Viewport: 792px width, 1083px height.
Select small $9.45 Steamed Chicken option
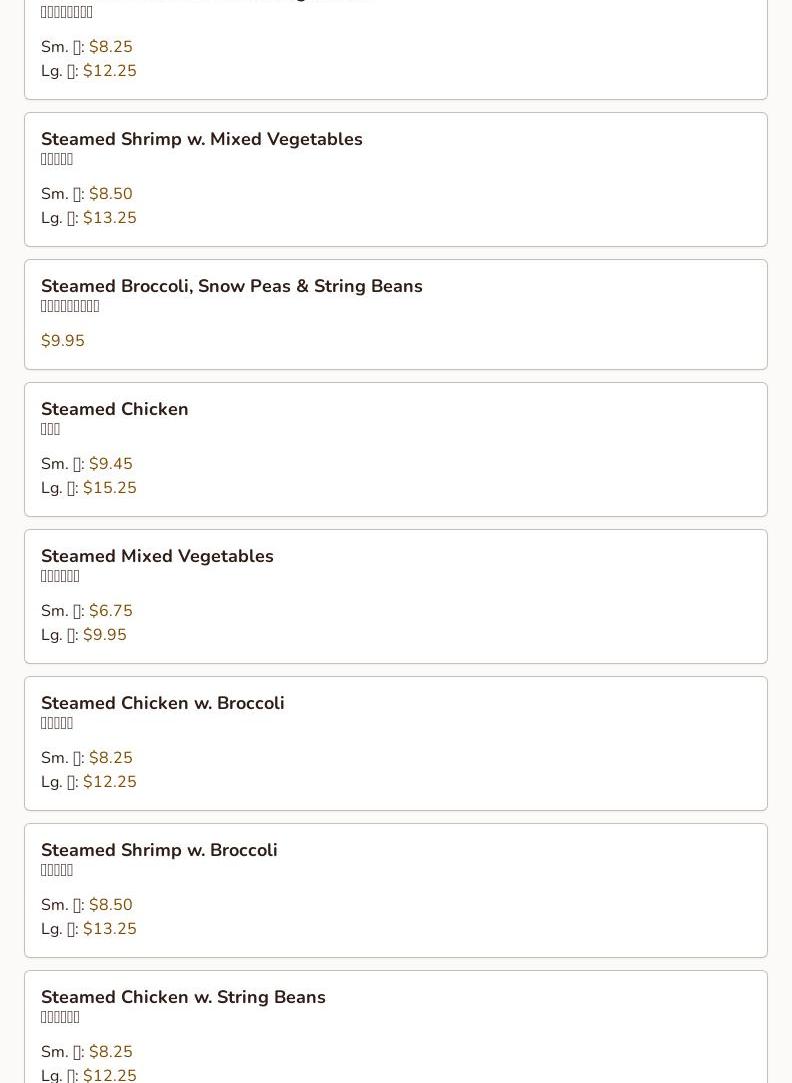(x=110, y=464)
